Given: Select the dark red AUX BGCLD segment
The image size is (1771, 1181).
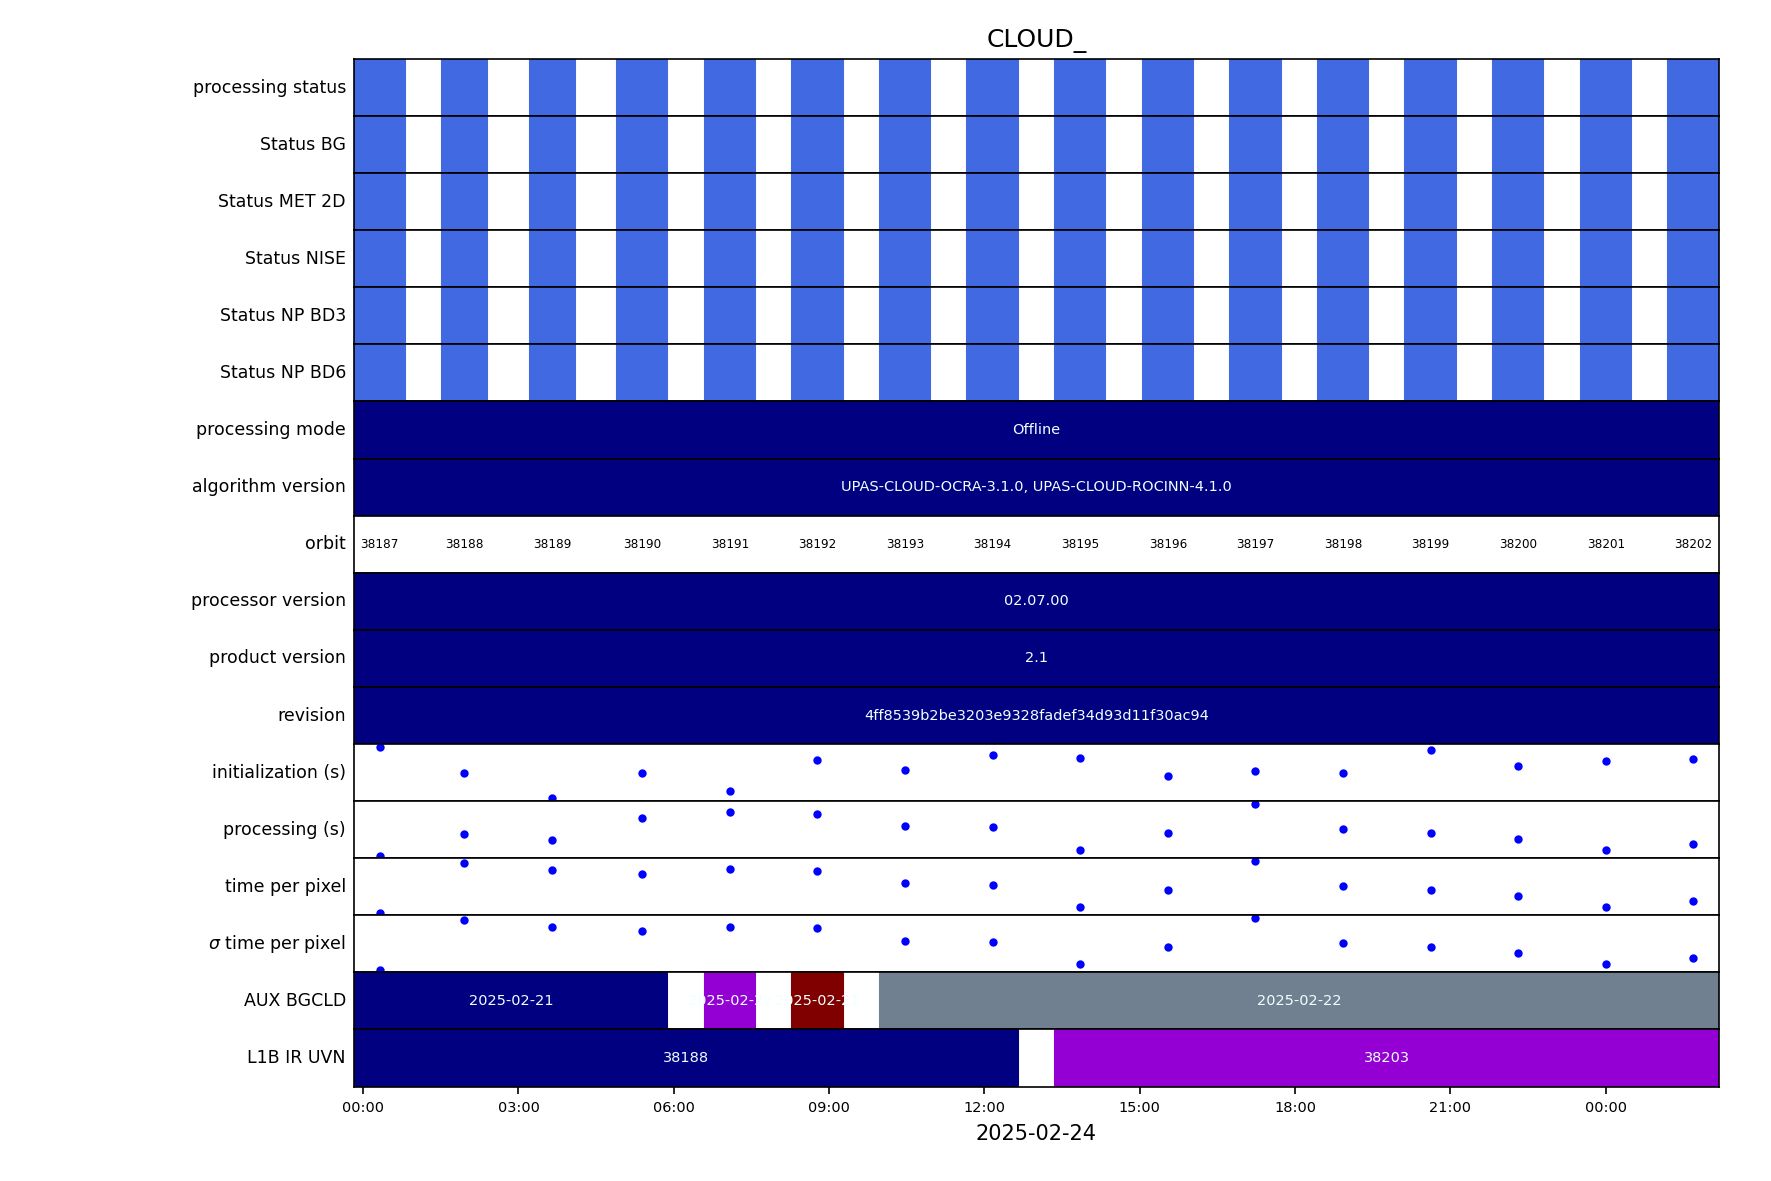Looking at the screenshot, I should pyautogui.click(x=817, y=1001).
